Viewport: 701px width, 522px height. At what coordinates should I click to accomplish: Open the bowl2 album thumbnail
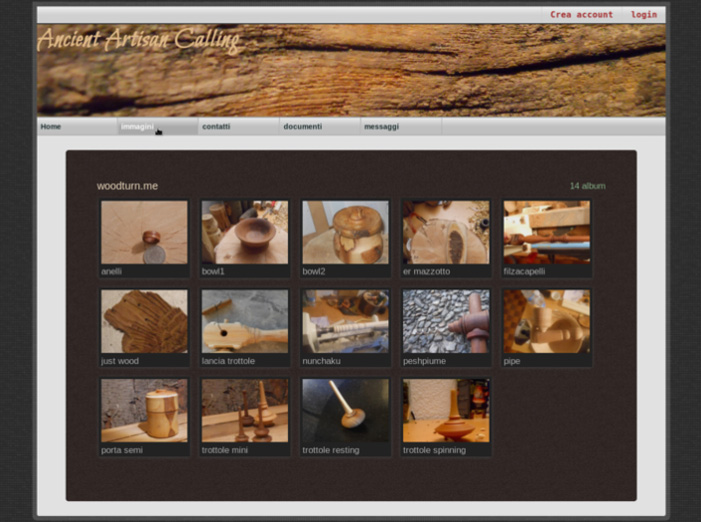click(x=345, y=232)
